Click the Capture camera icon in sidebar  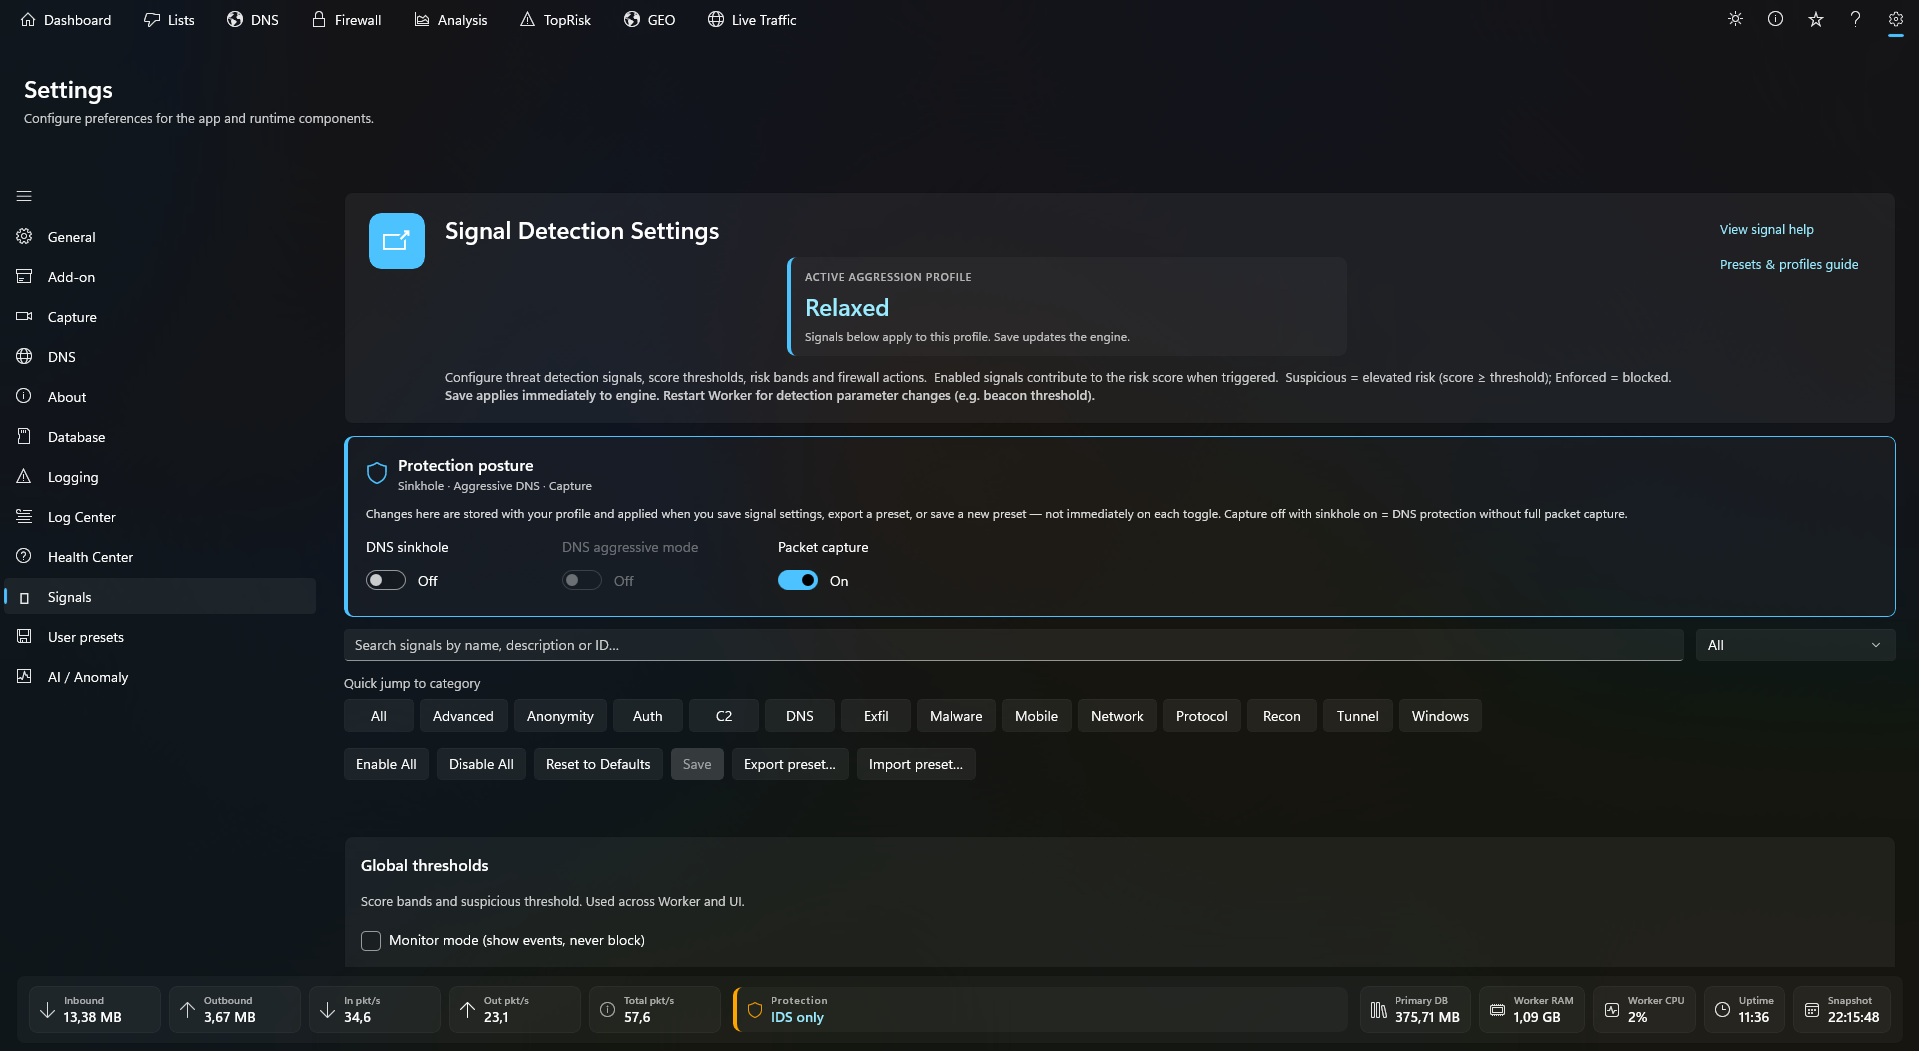click(24, 317)
